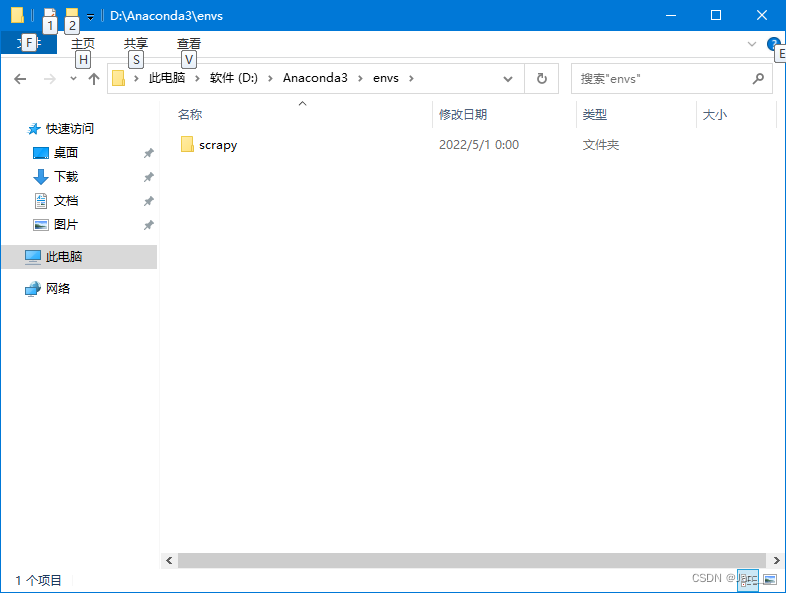786x593 pixels.
Task: Click the 桌面 desktop icon
Action: (x=41, y=153)
